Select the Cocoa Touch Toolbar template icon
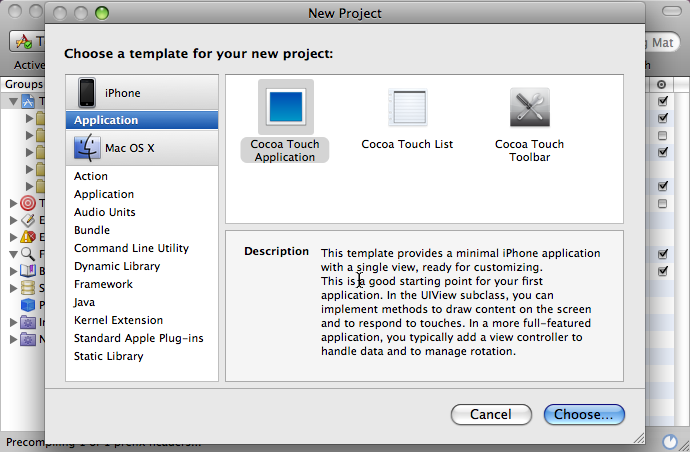690x452 pixels. (530, 107)
